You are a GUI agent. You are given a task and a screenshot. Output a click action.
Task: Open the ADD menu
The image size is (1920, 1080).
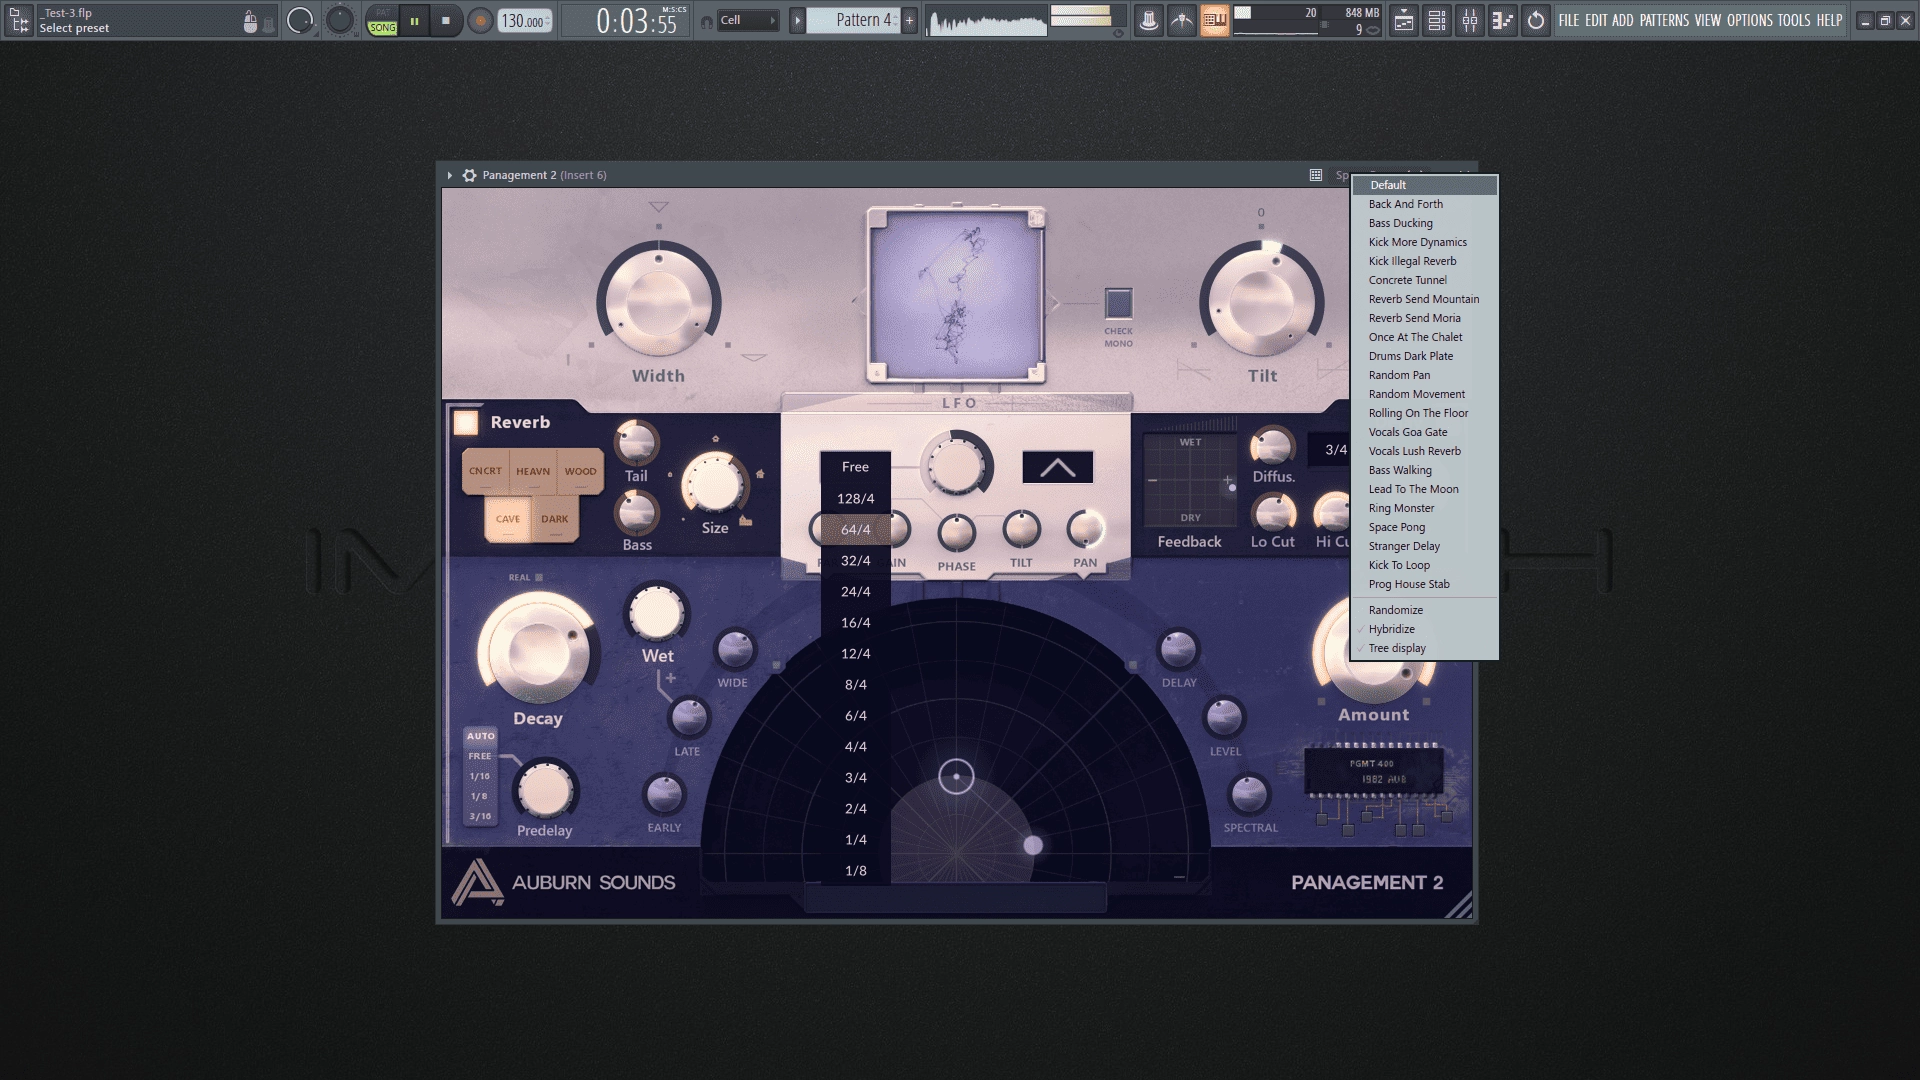point(1623,20)
